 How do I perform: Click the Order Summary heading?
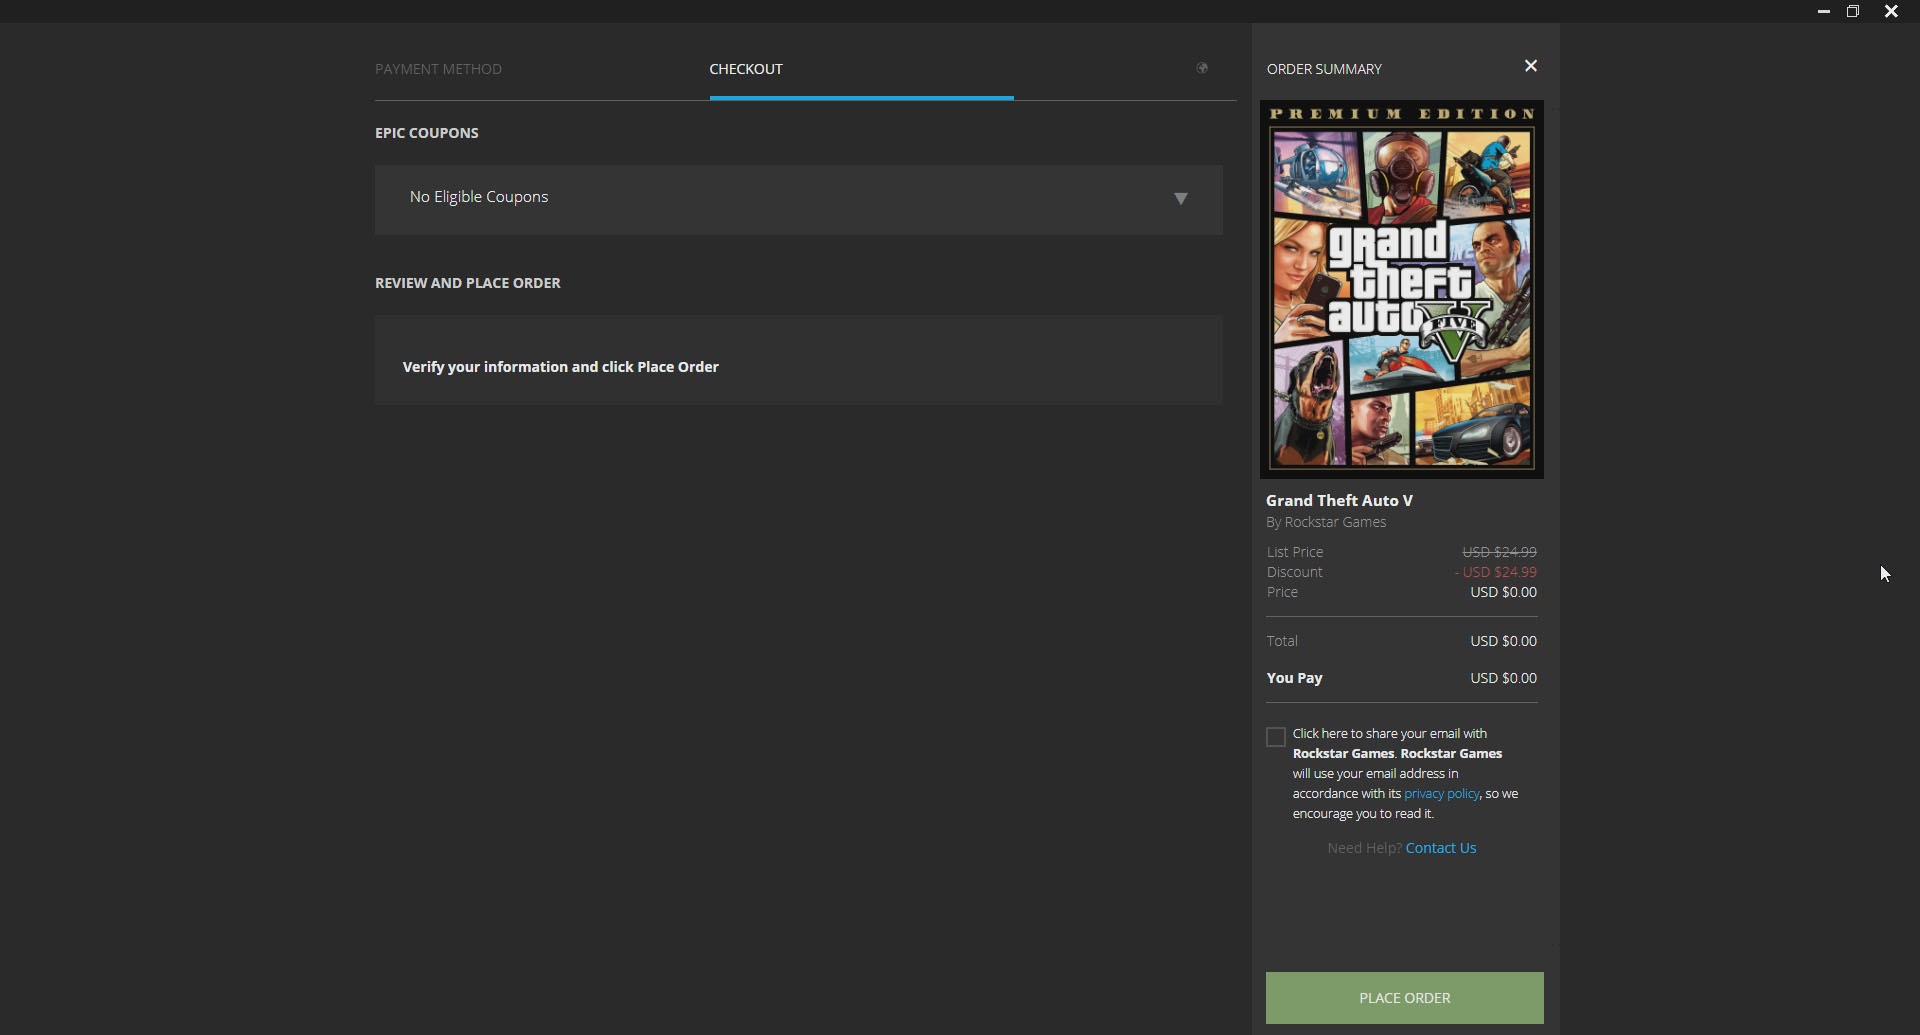1324,69
